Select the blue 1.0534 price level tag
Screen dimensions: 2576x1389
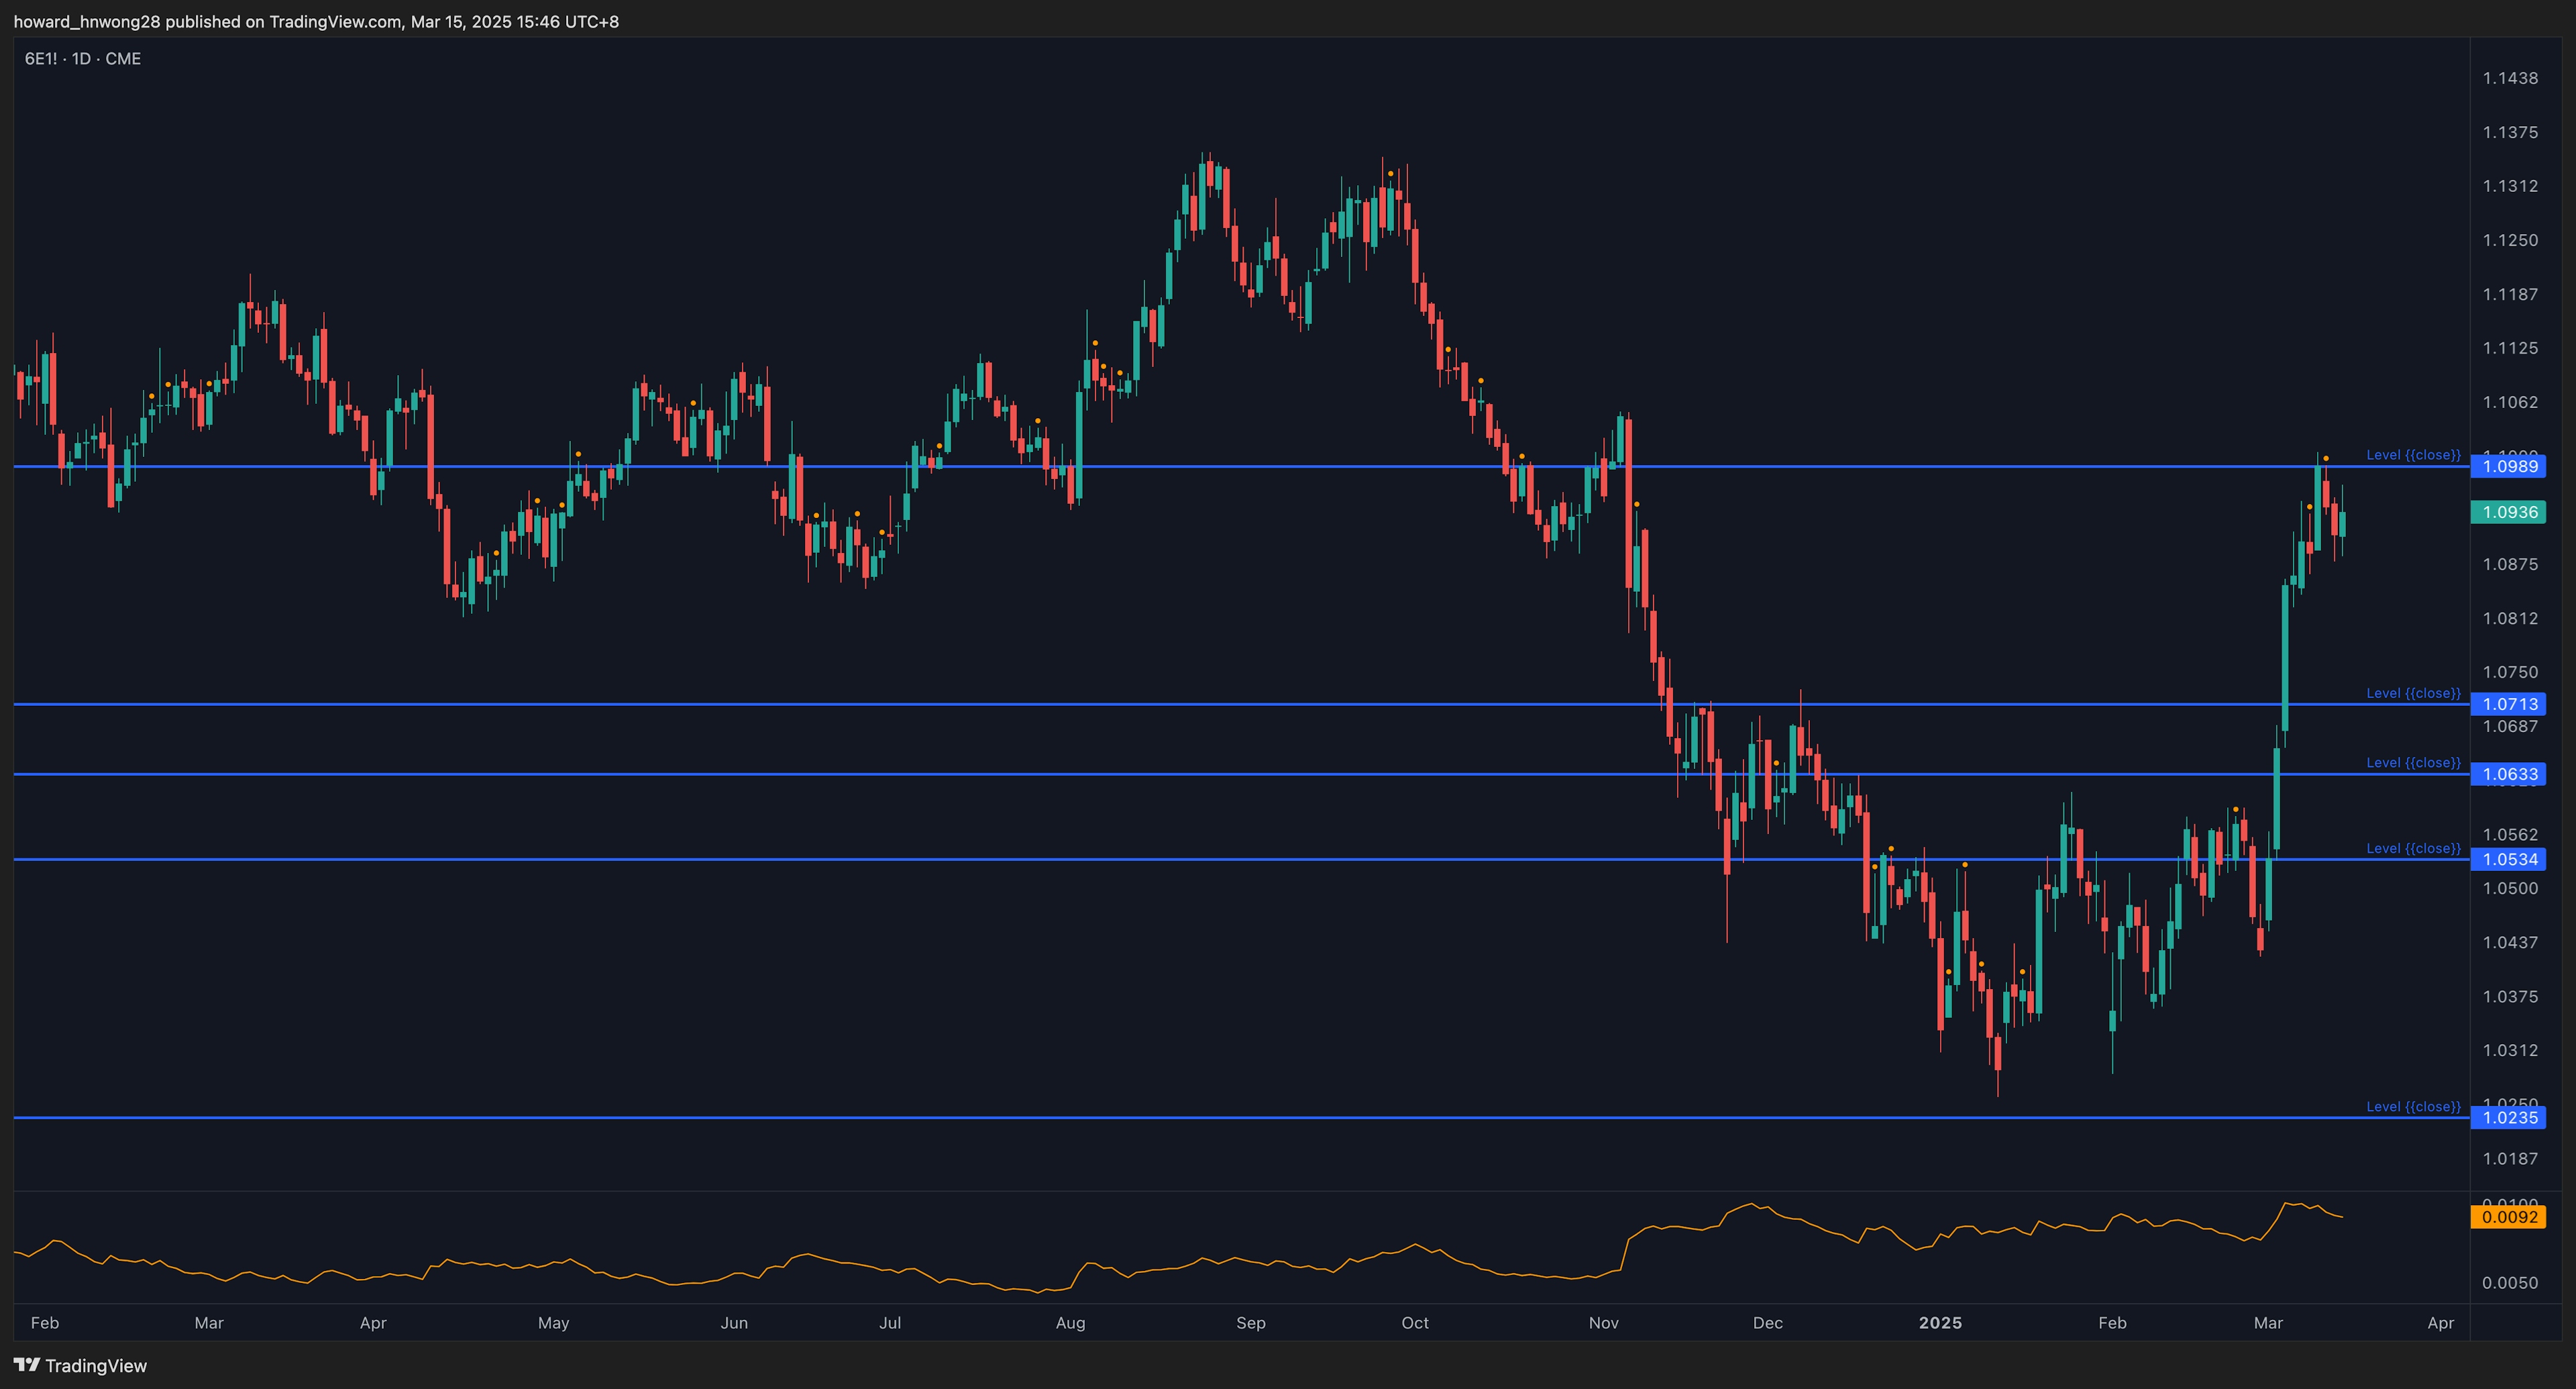point(2509,859)
